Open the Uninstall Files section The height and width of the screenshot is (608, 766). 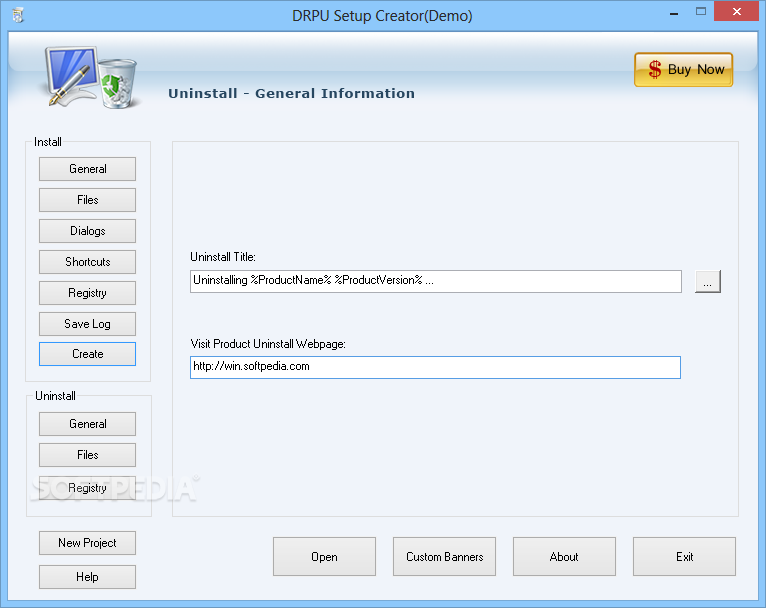[87, 455]
